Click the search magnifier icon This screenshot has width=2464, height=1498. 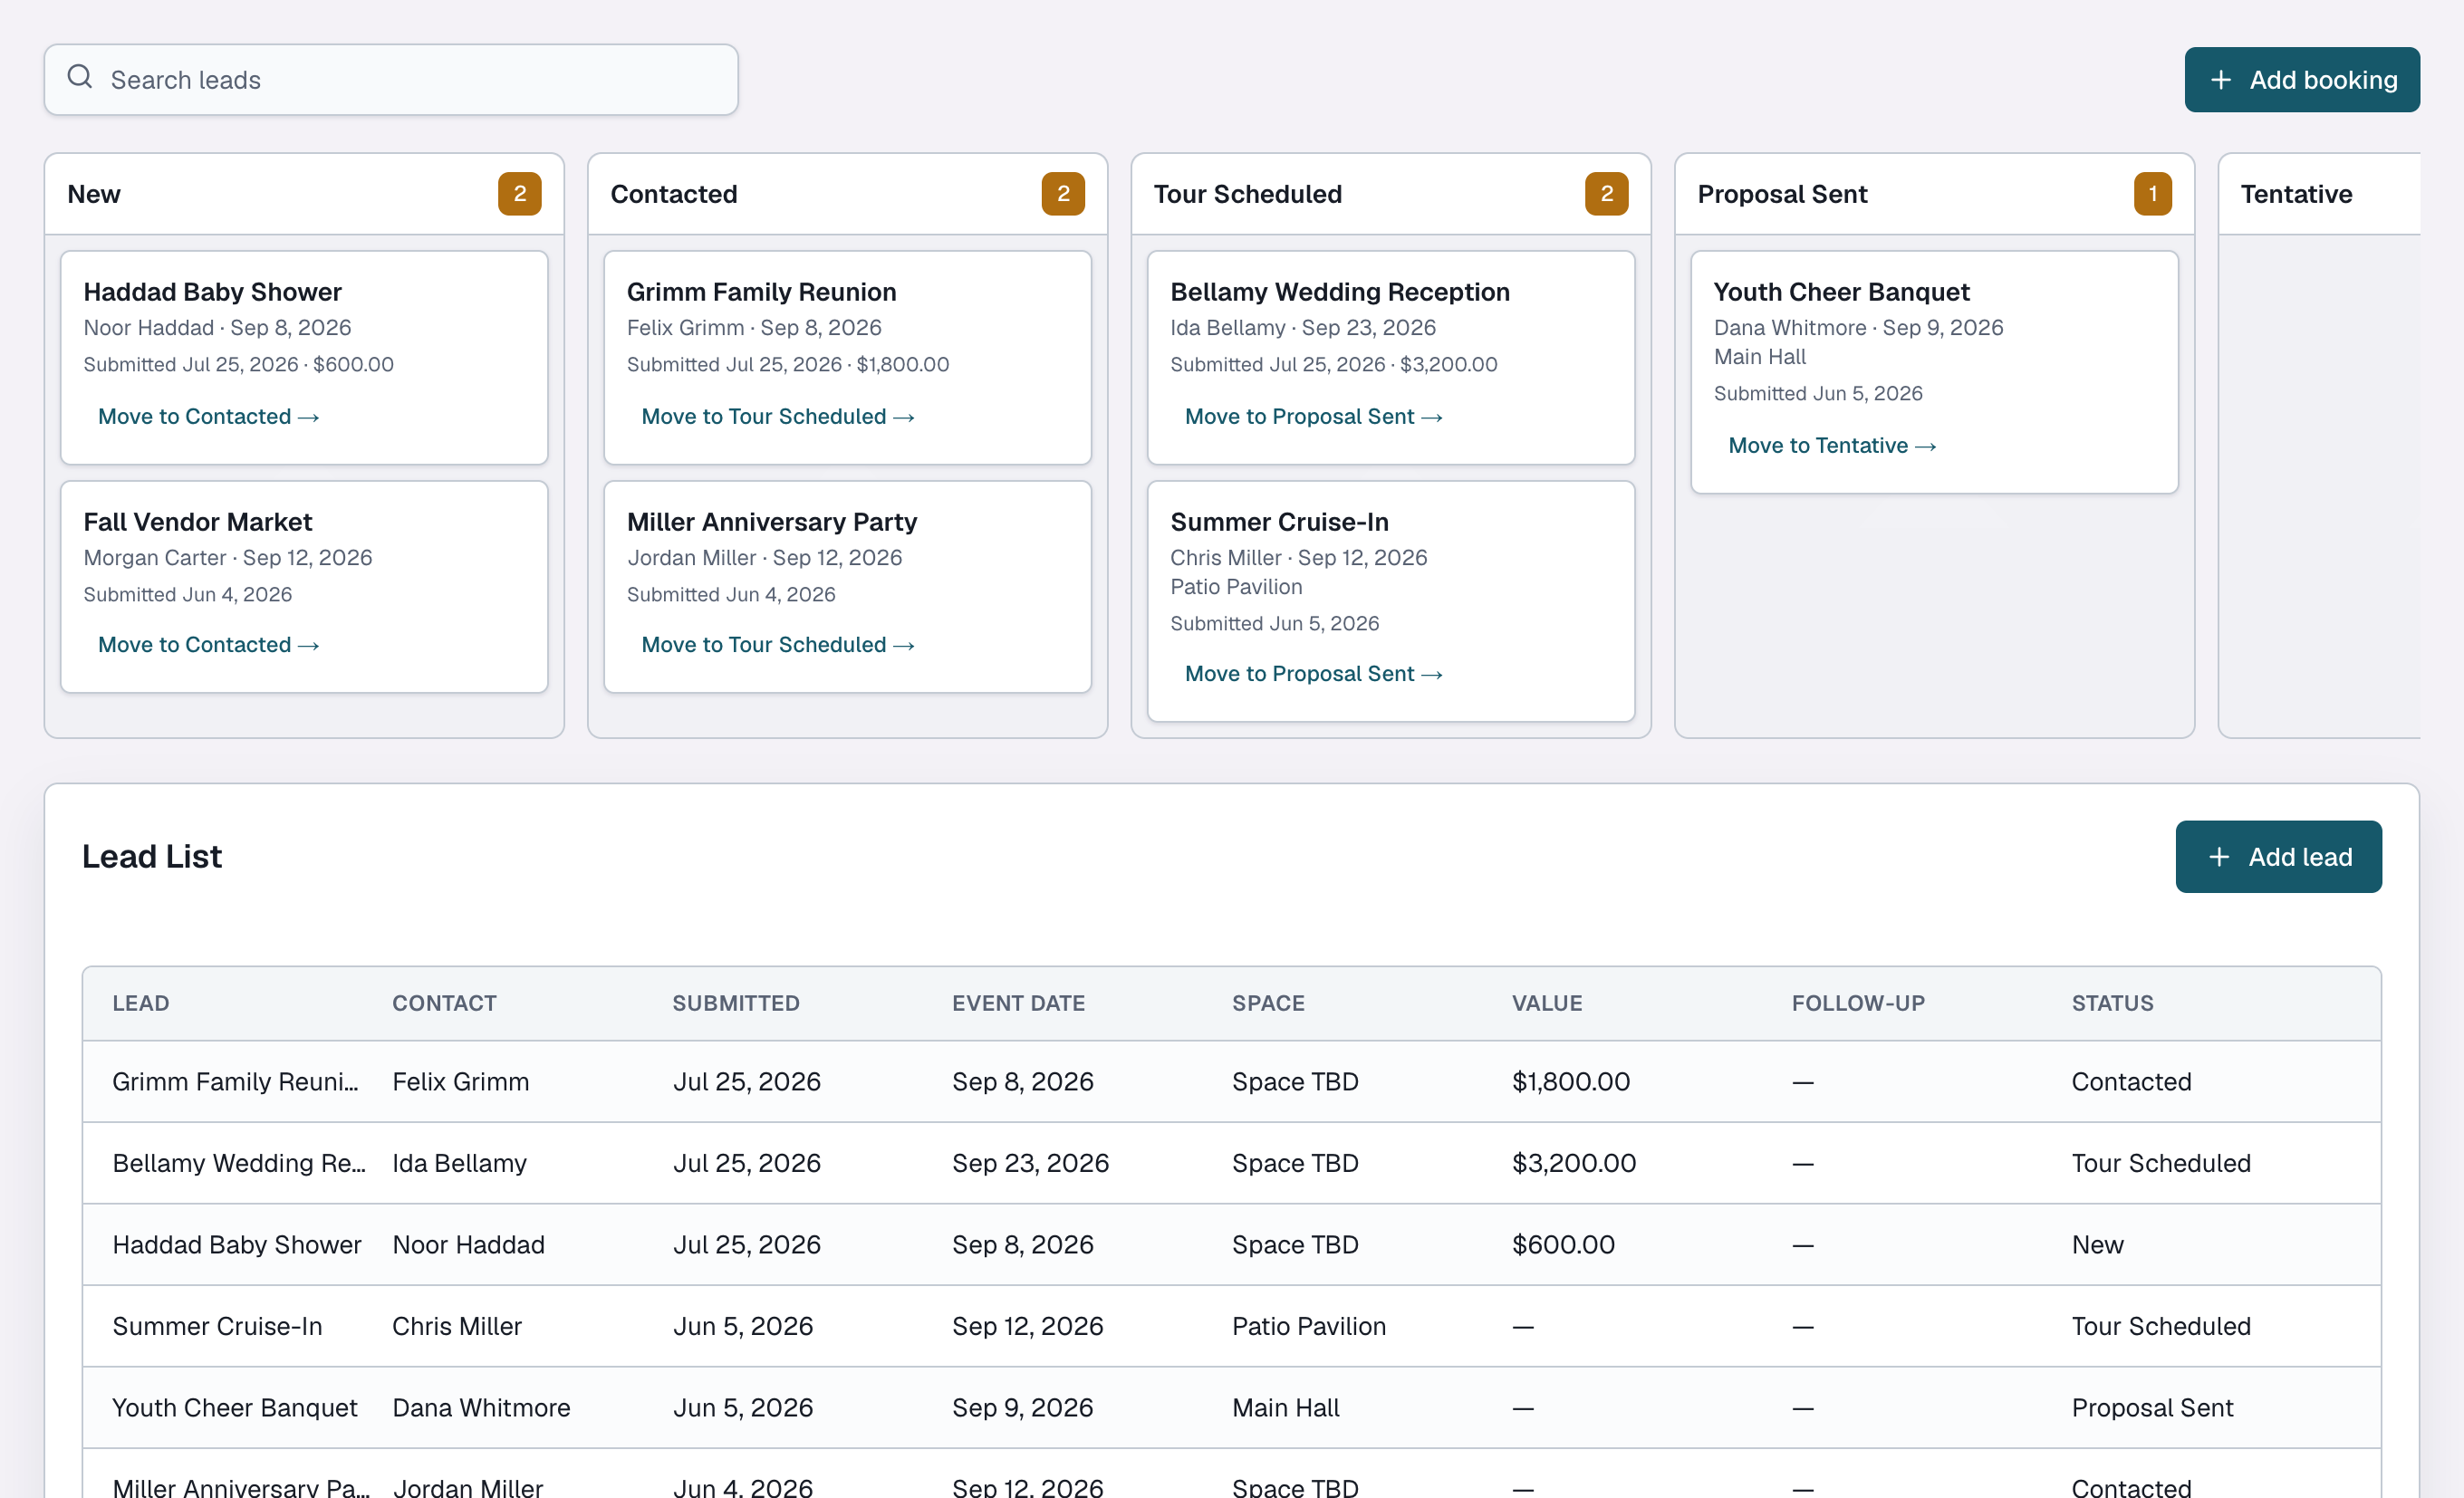point(80,77)
